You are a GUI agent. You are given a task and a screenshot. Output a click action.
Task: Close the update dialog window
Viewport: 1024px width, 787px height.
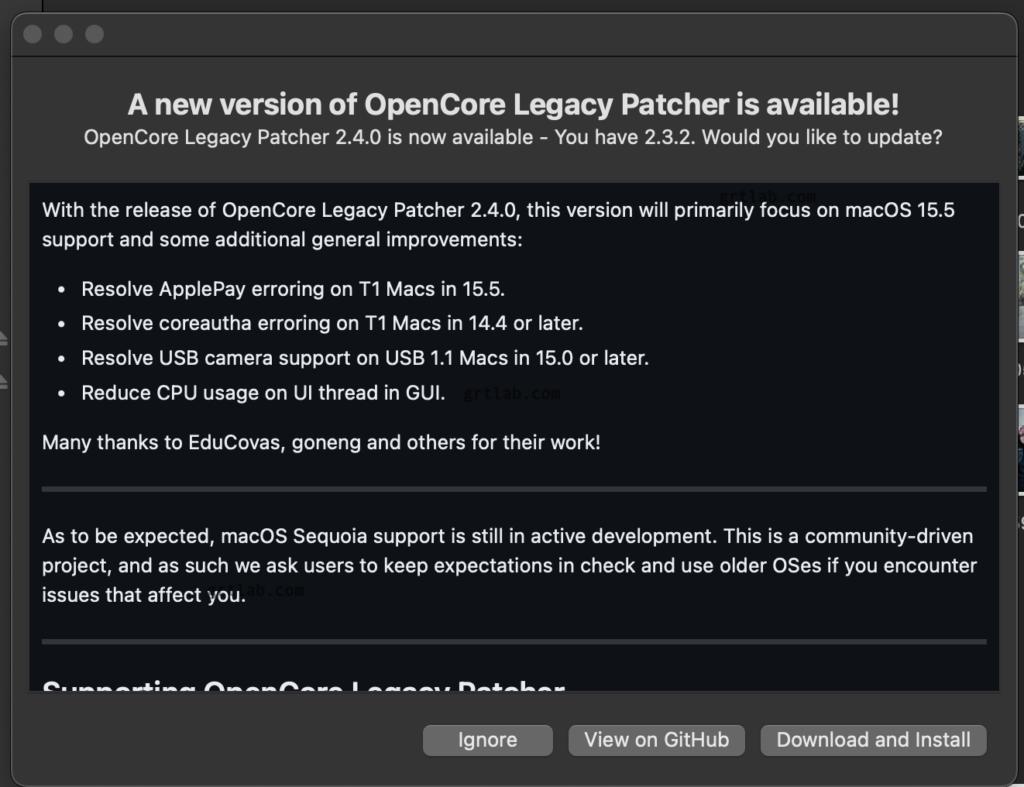(x=33, y=34)
